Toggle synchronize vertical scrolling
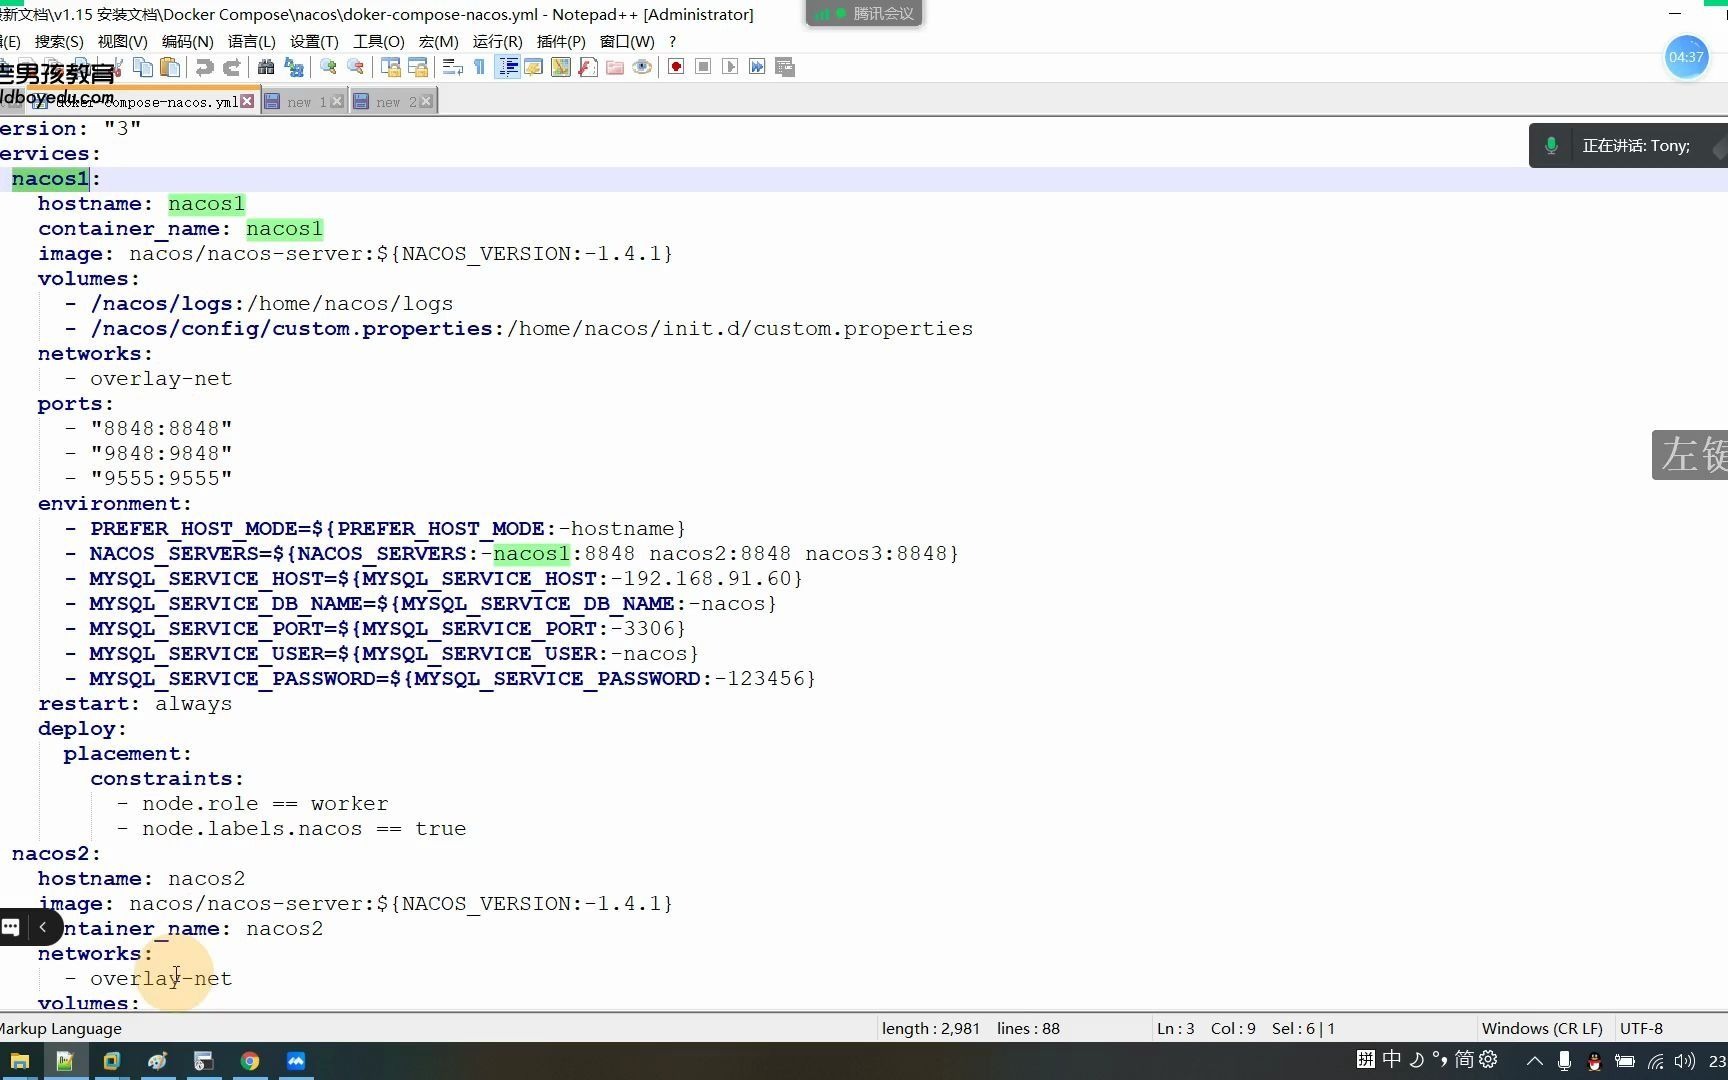 tap(390, 67)
